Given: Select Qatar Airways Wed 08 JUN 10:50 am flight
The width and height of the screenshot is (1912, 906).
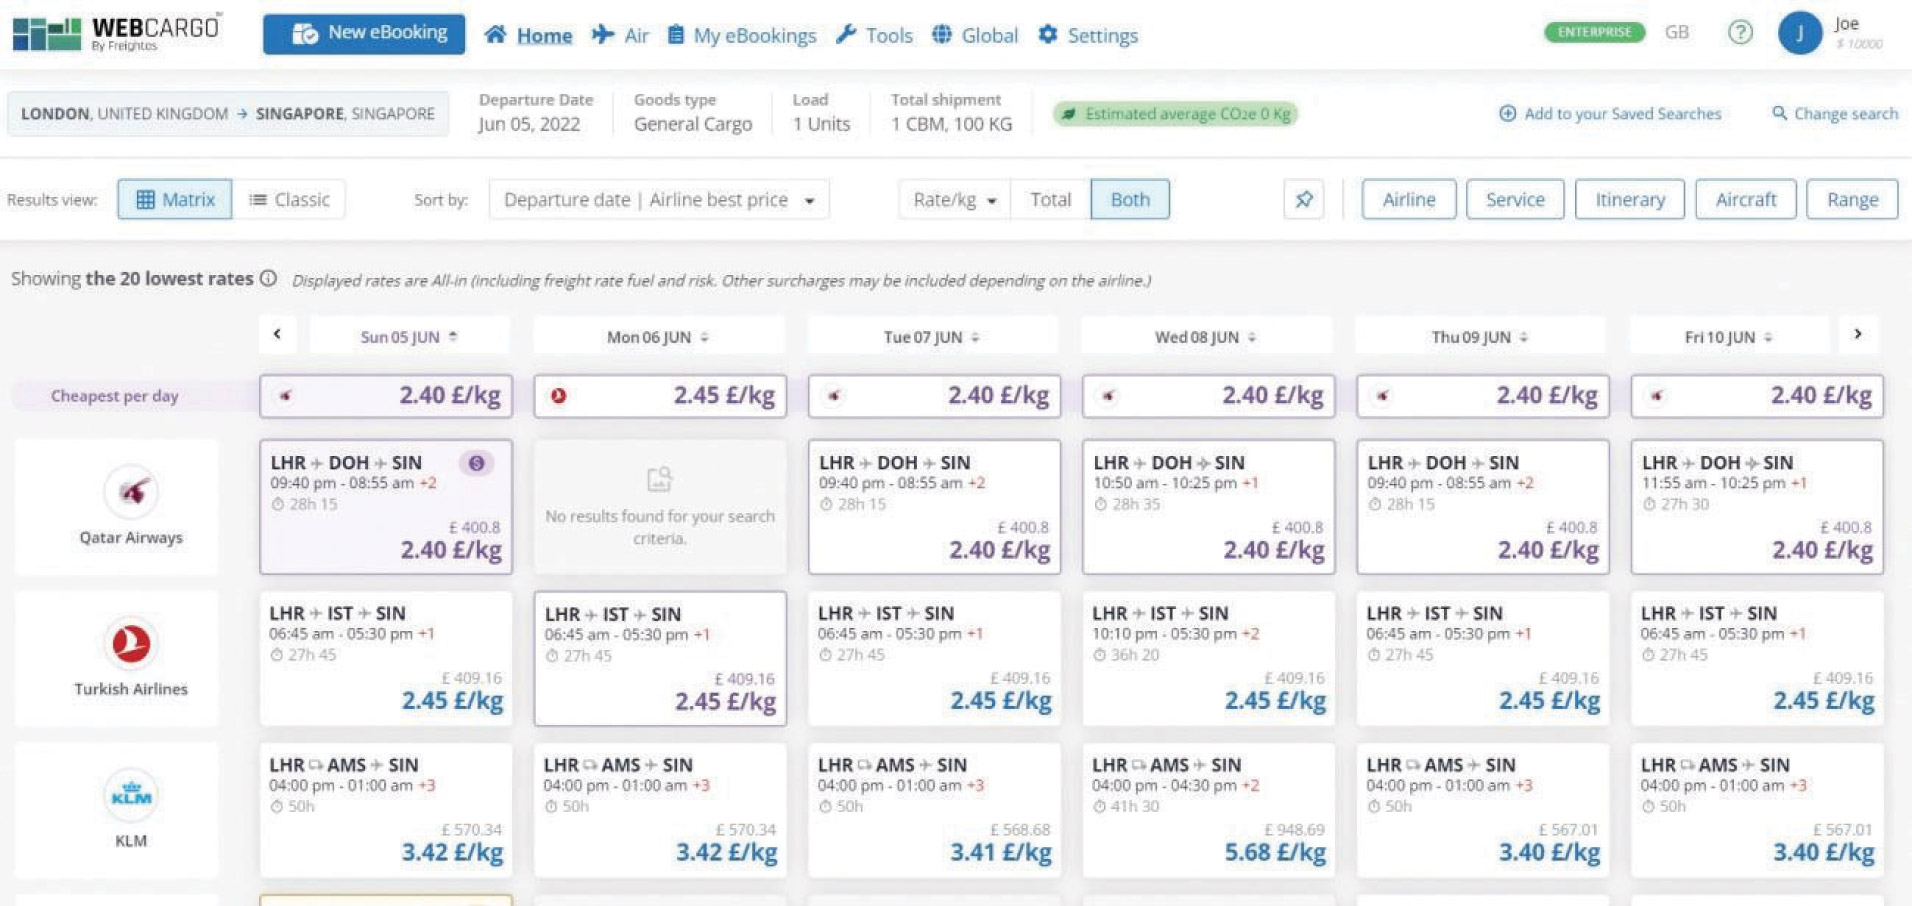Looking at the screenshot, I should (x=1208, y=507).
